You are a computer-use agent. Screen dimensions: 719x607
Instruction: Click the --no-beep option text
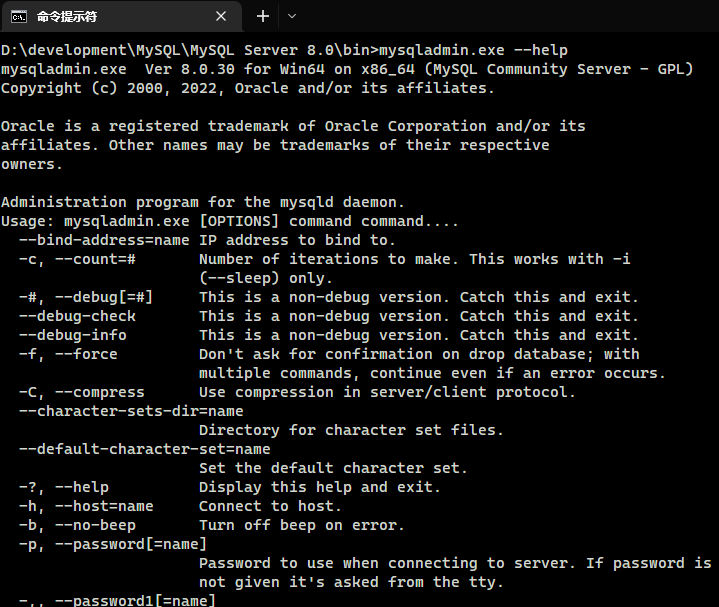coord(95,525)
